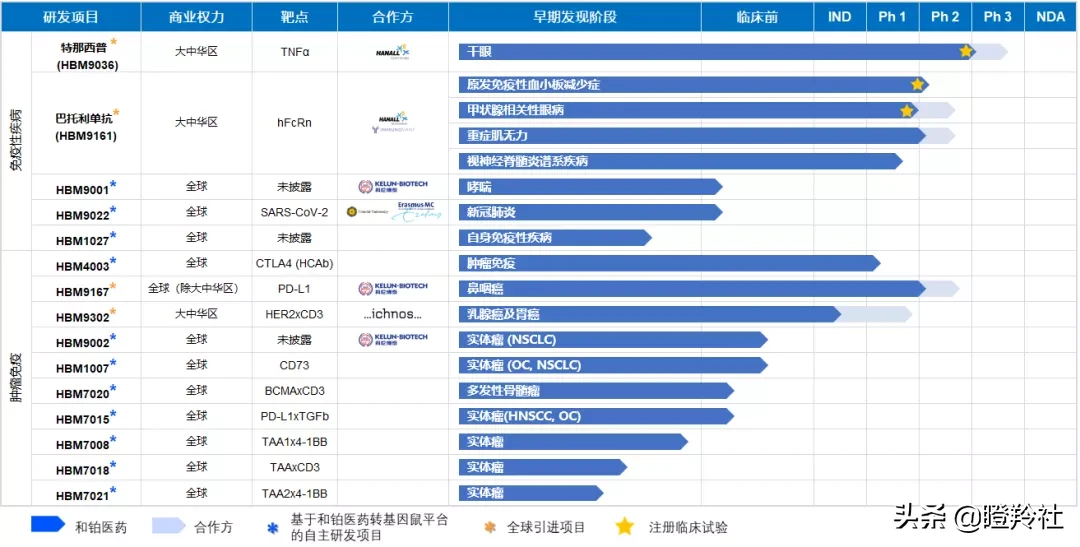
Task: Click the 多发性骨髓瘤 progress bar
Action: (x=596, y=391)
